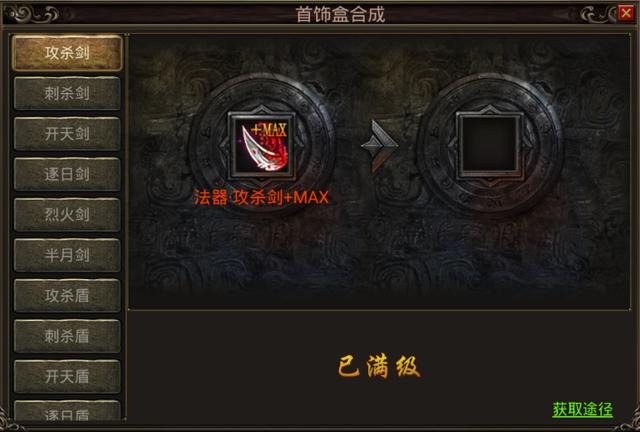Image resolution: width=640 pixels, height=432 pixels.
Task: Click the right circular stone ring frame
Action: (x=489, y=145)
